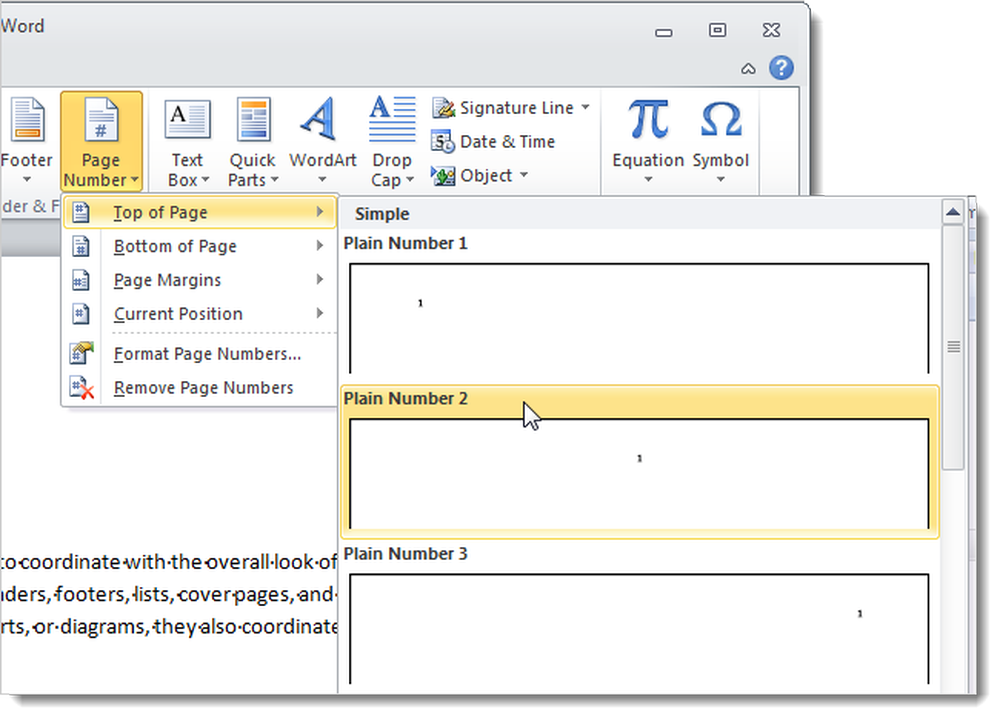Click the Equation pi icon
The width and height of the screenshot is (1000, 718).
[648, 119]
